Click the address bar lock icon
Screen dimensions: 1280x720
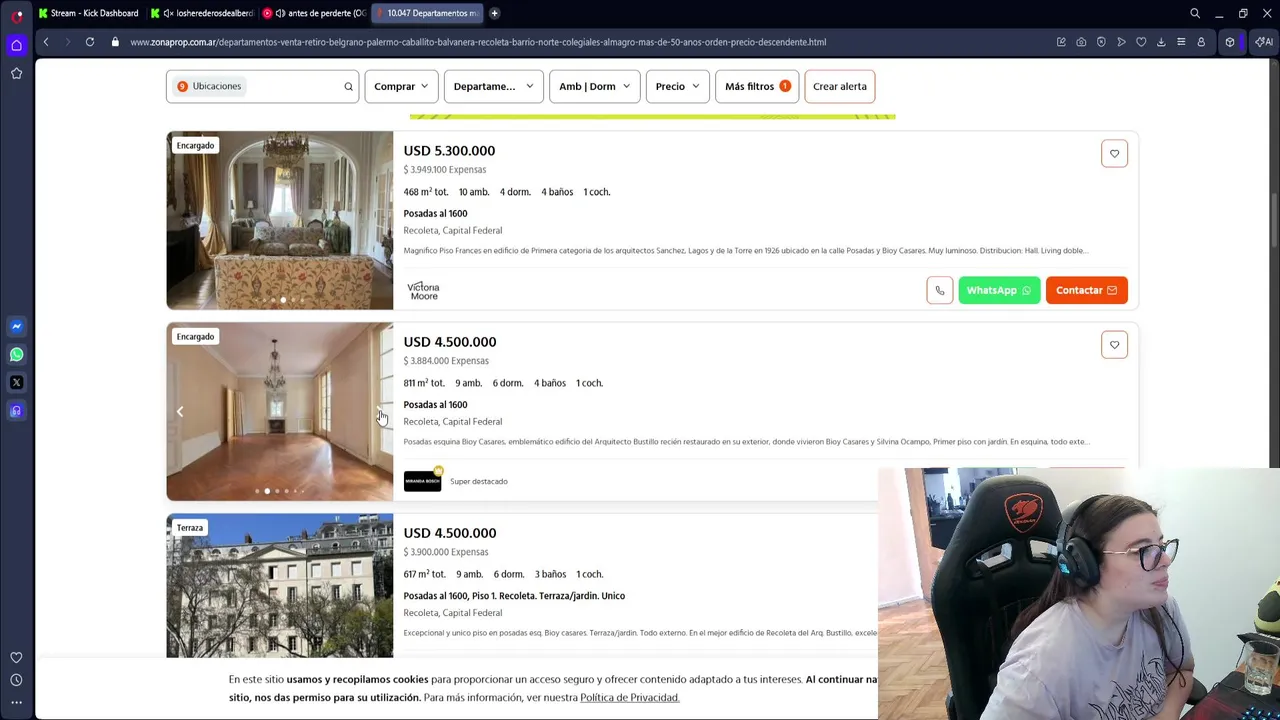[x=115, y=42]
